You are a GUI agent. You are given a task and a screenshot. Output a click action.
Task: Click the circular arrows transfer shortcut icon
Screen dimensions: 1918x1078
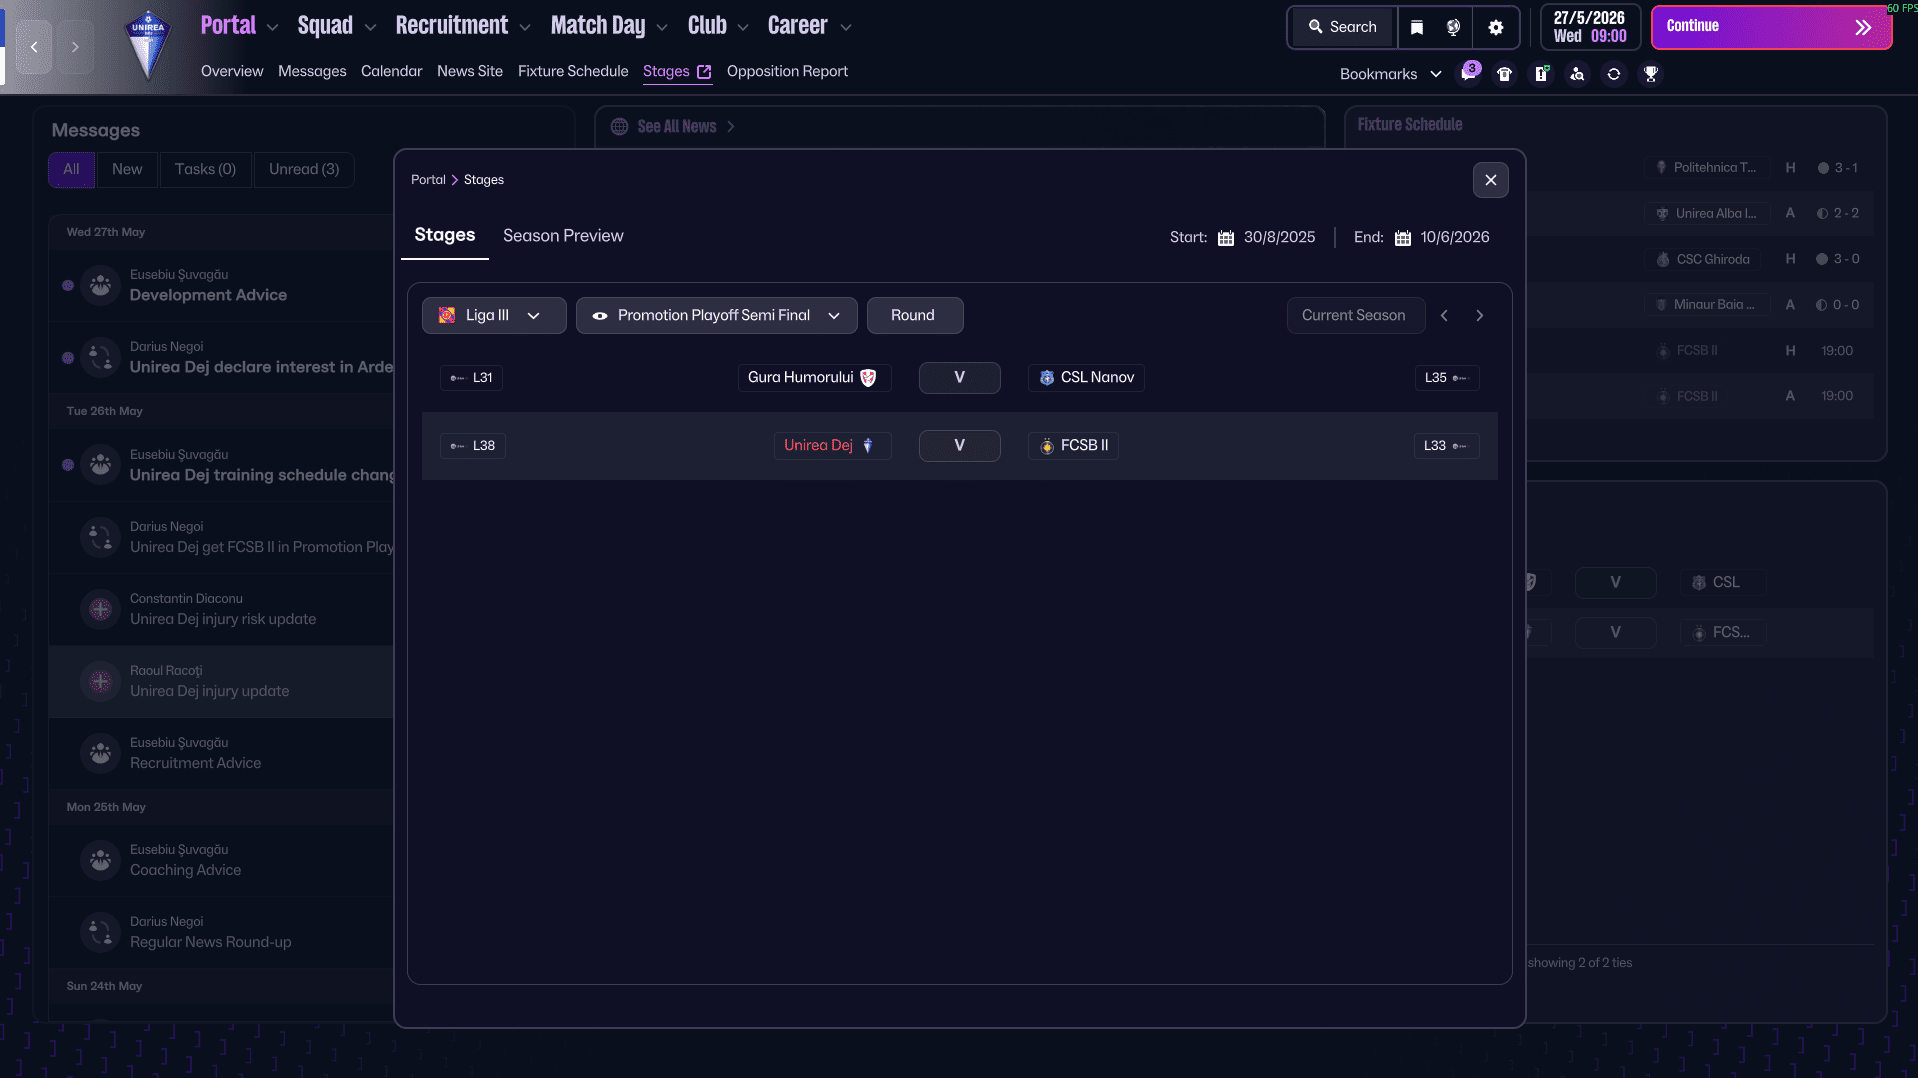1614,74
